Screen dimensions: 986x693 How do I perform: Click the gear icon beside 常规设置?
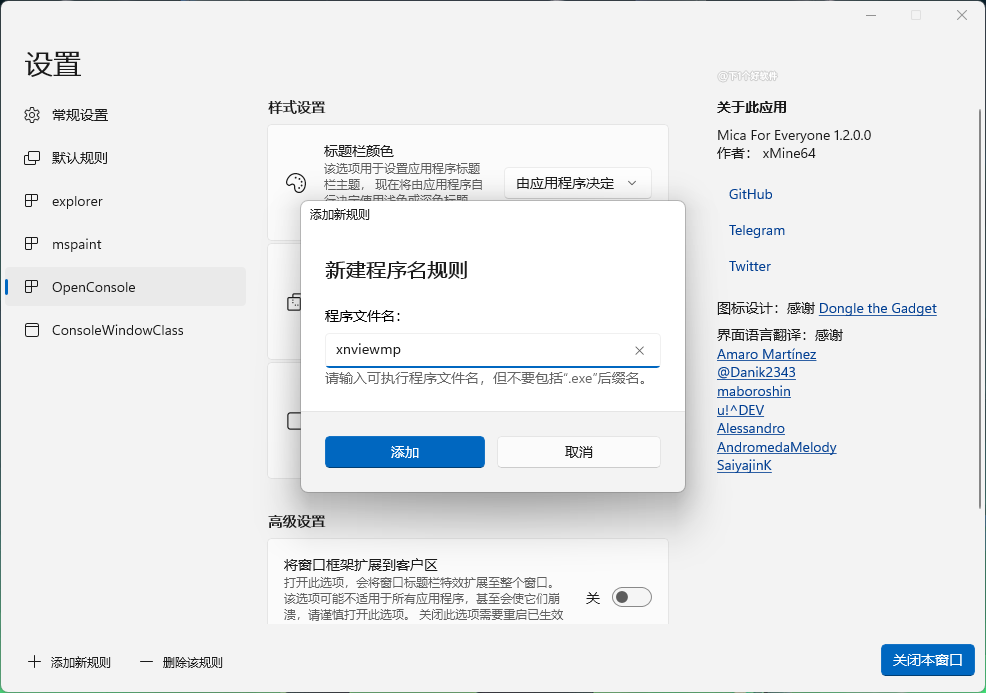pos(32,115)
